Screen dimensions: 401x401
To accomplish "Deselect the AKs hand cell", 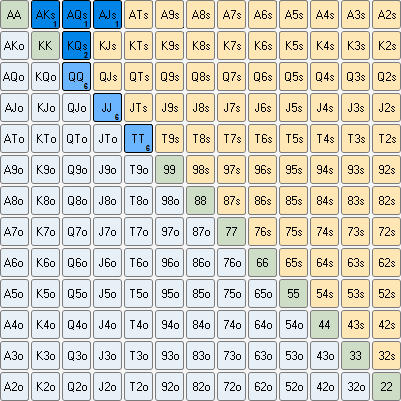I will pos(46,14).
